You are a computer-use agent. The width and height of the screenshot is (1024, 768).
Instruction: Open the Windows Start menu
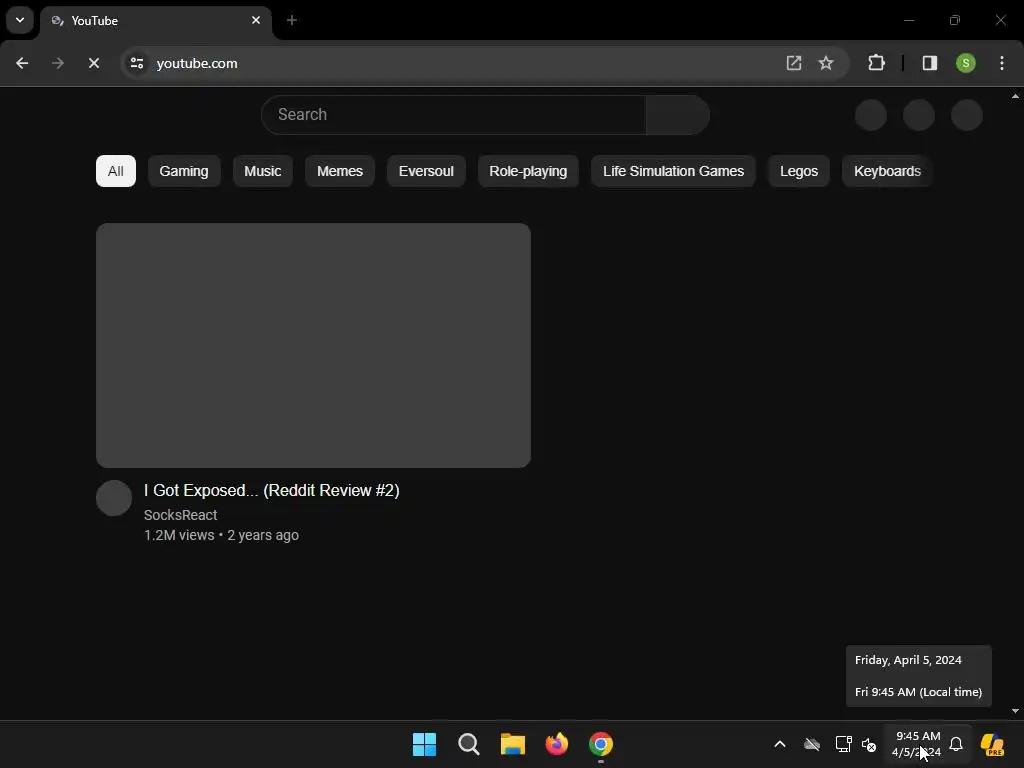[424, 744]
